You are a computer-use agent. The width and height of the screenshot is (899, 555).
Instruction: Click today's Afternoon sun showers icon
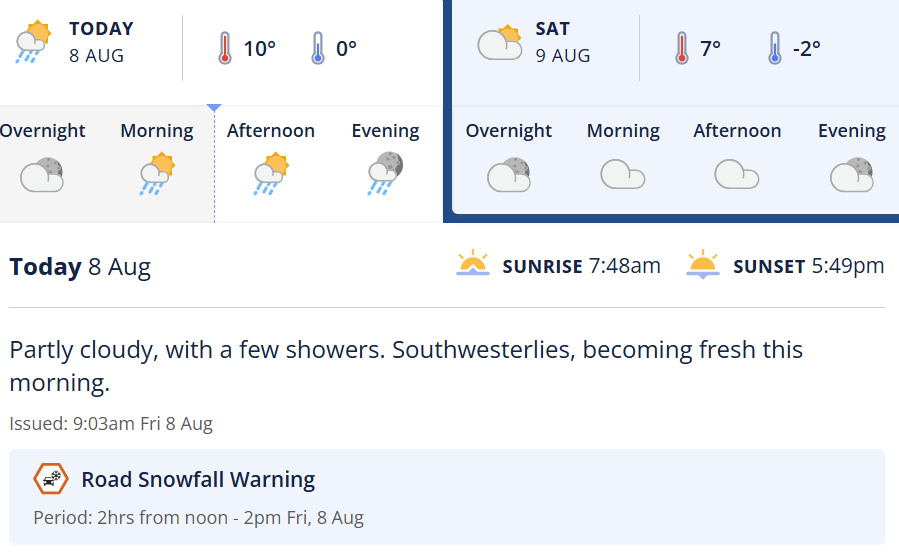coord(270,173)
